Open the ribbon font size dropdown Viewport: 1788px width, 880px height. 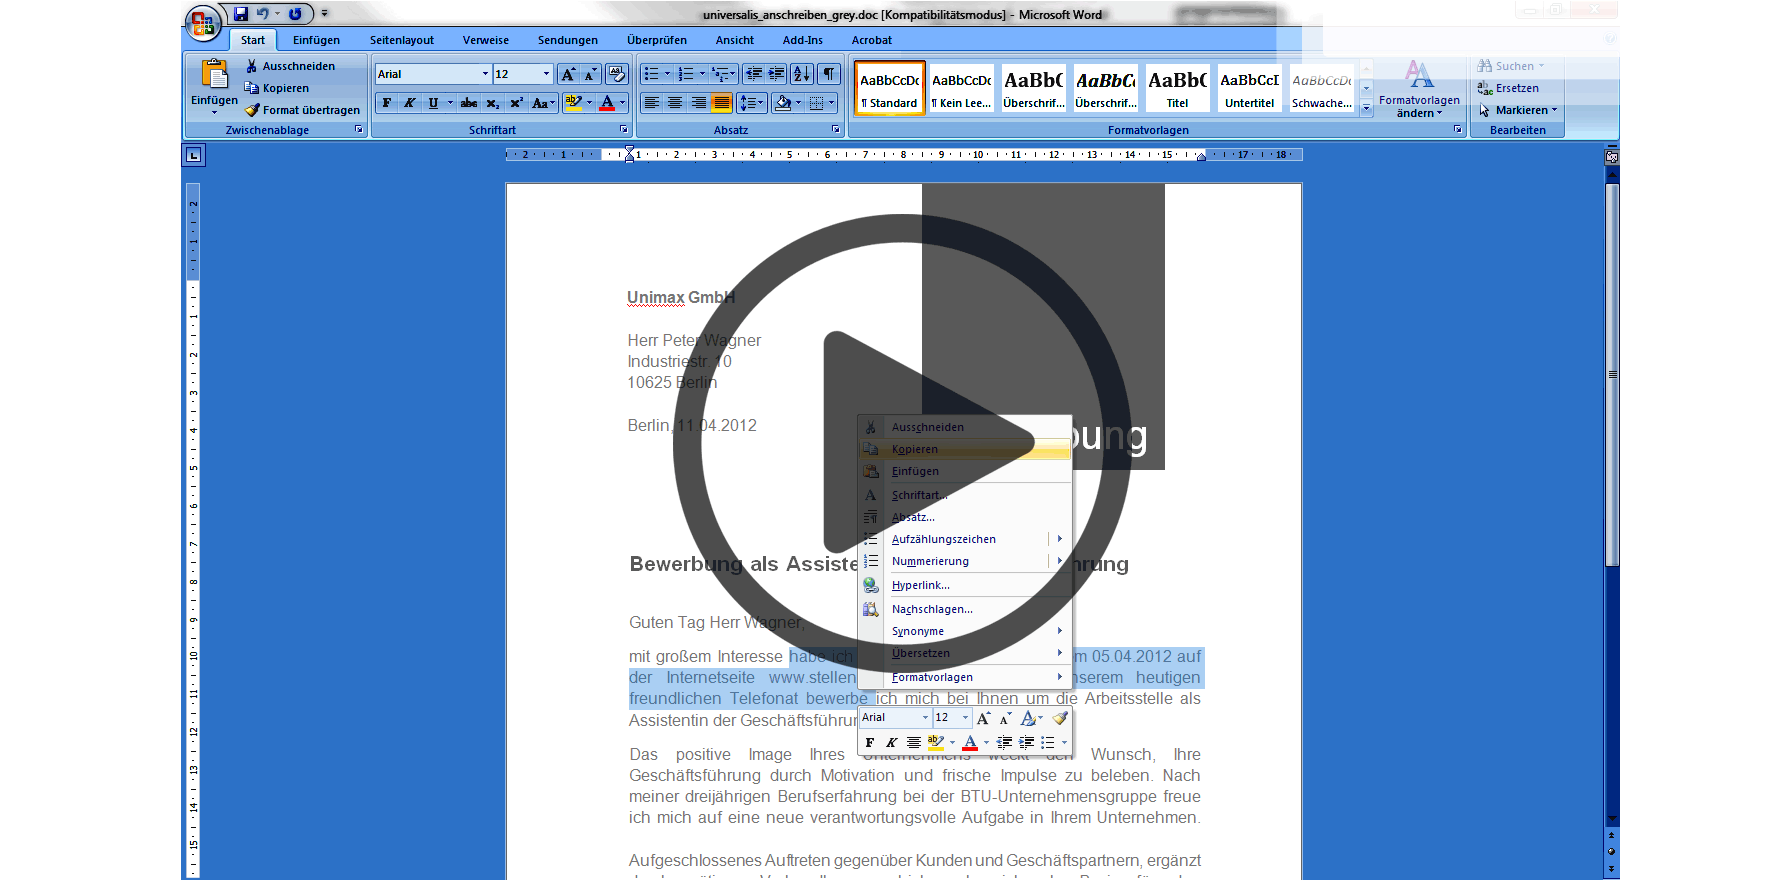tap(546, 74)
